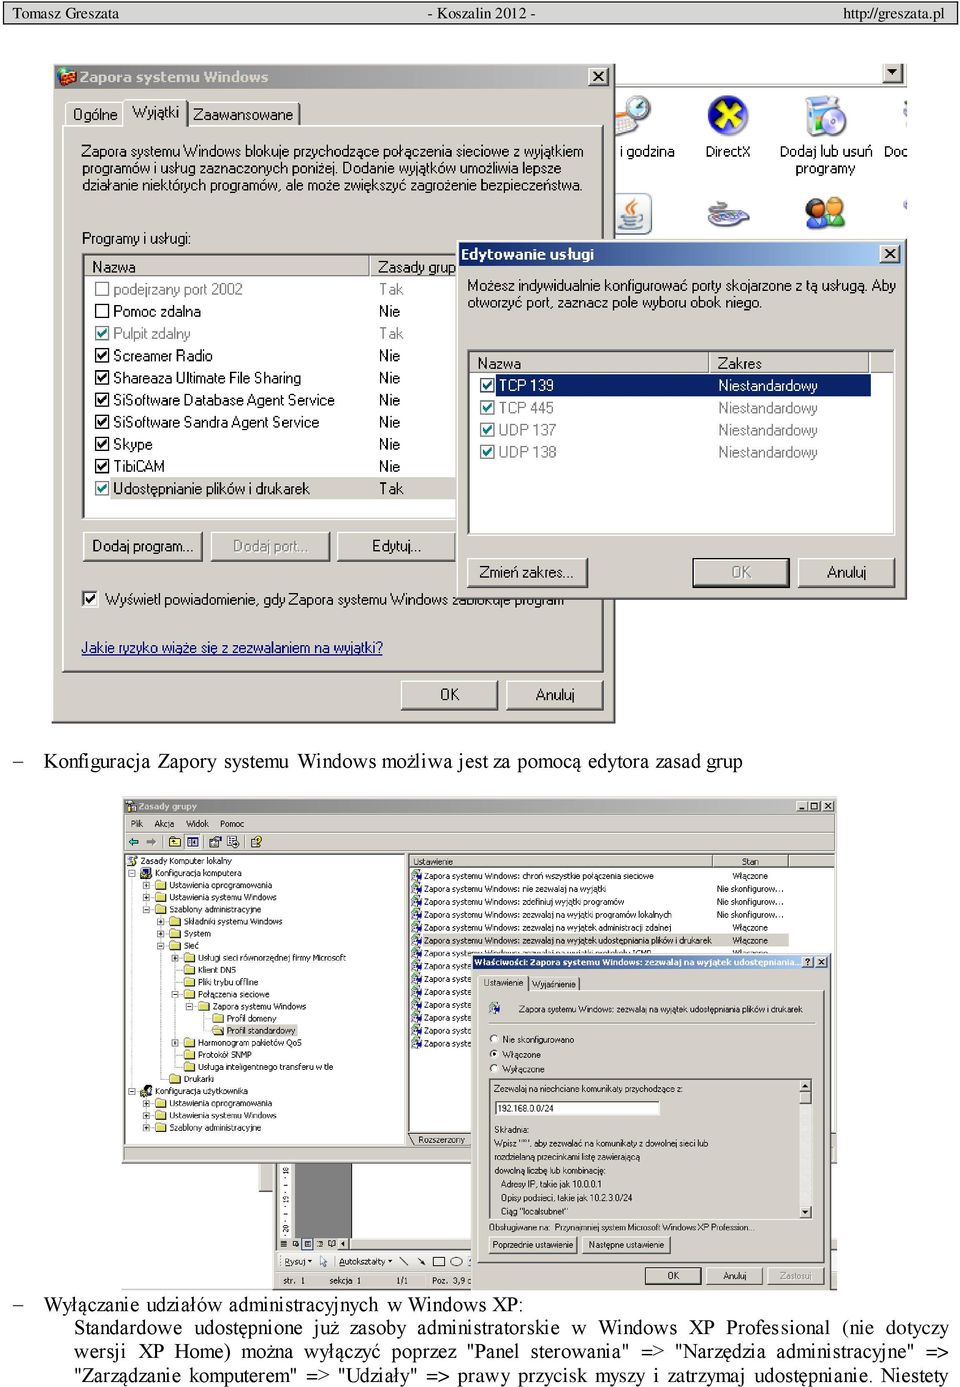Expand Usługi sieci równorzędnej firmy Microsoft node
The image size is (960, 1387).
click(175, 957)
